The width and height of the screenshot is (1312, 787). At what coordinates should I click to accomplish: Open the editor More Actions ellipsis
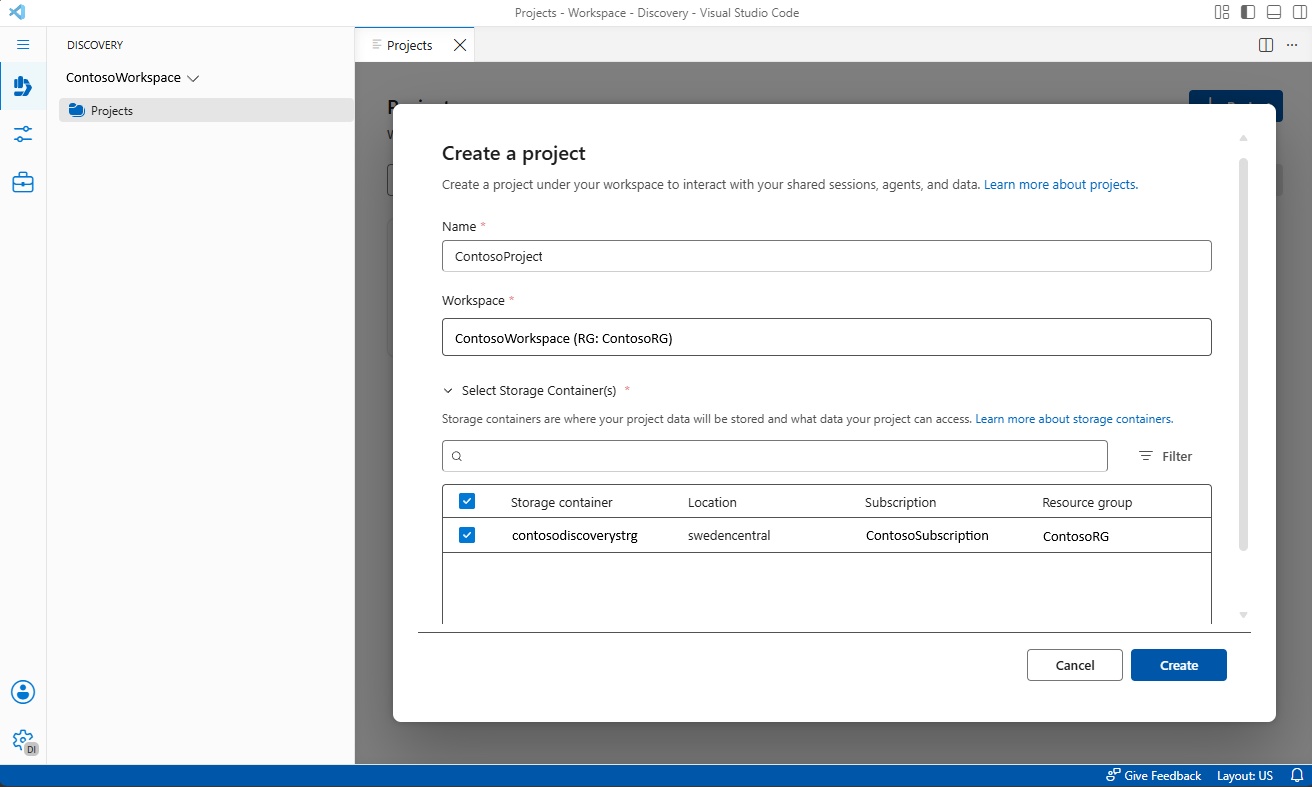click(1291, 45)
